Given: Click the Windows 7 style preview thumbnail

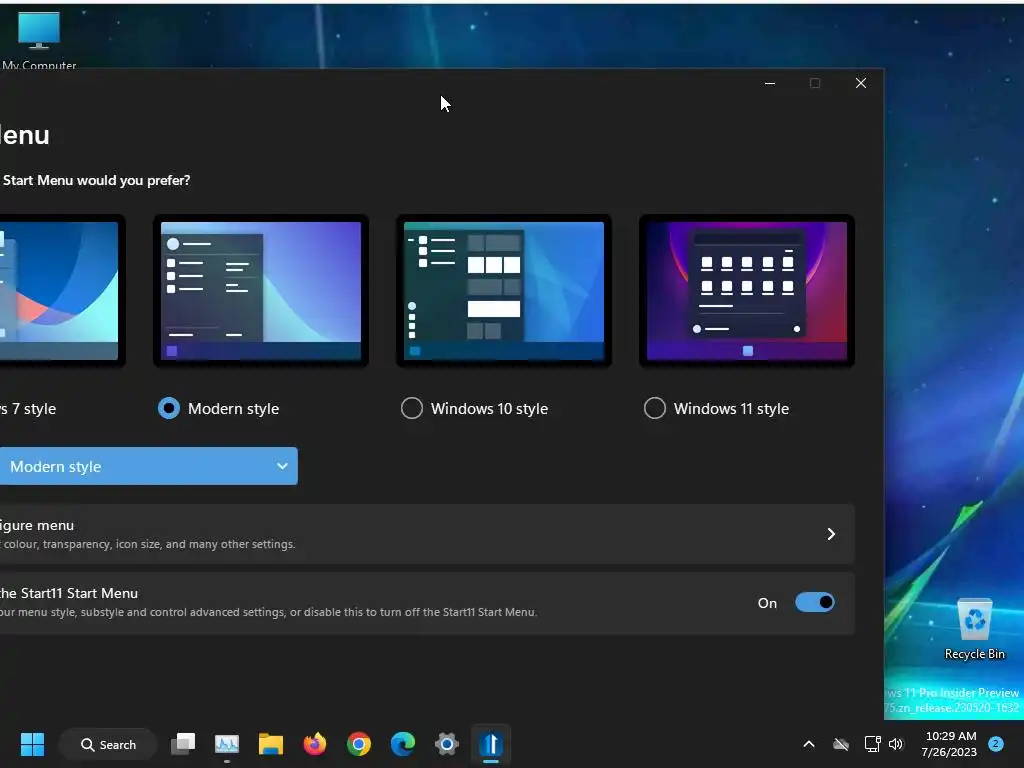Looking at the screenshot, I should click(61, 291).
